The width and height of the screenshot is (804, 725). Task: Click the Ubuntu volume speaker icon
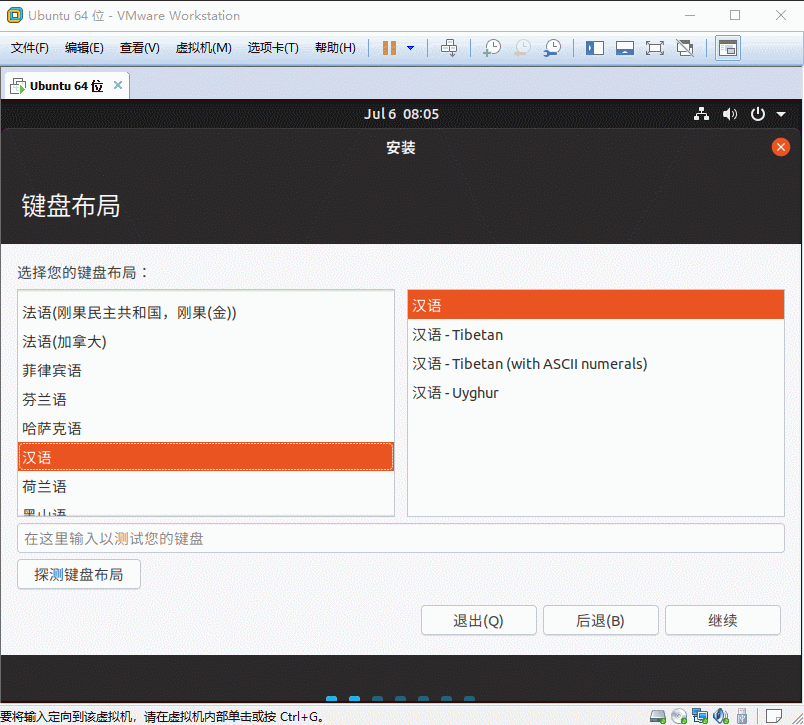[730, 115]
